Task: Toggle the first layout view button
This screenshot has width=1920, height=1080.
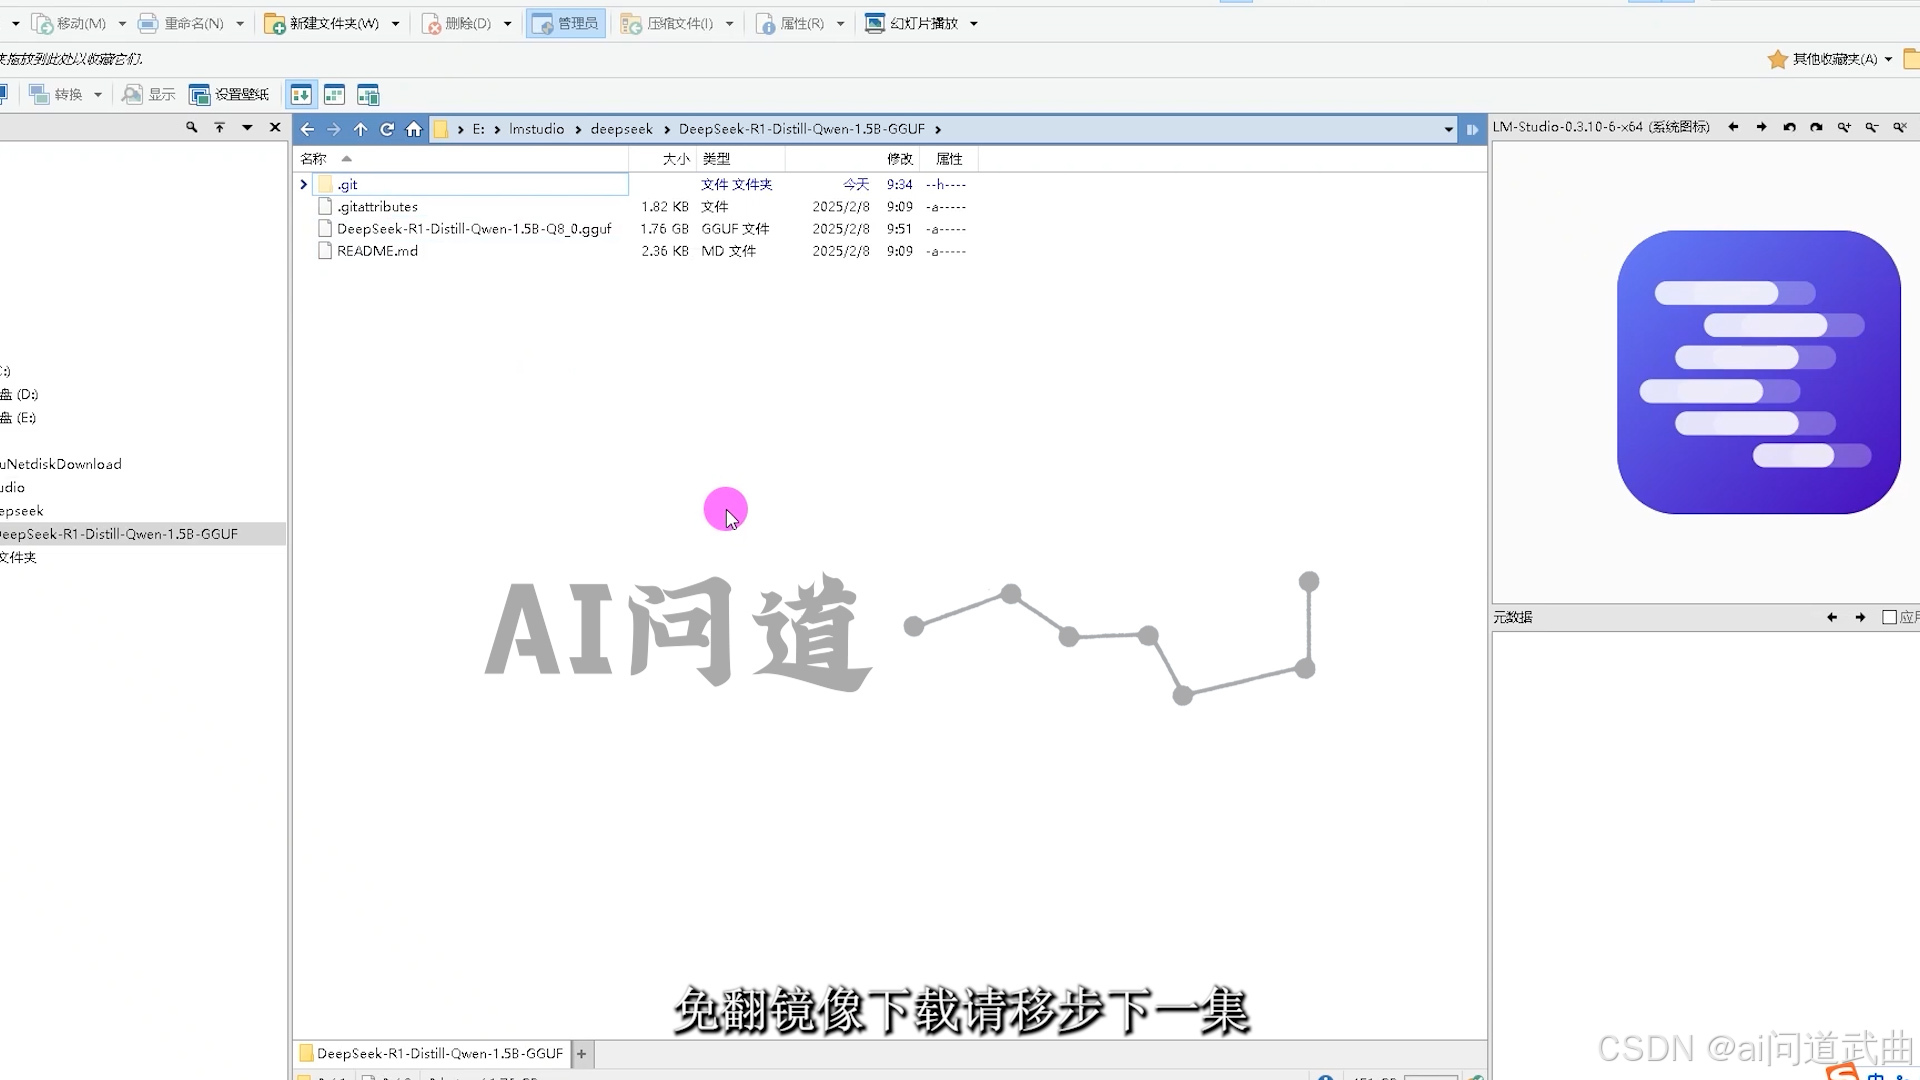Action: pos(301,95)
